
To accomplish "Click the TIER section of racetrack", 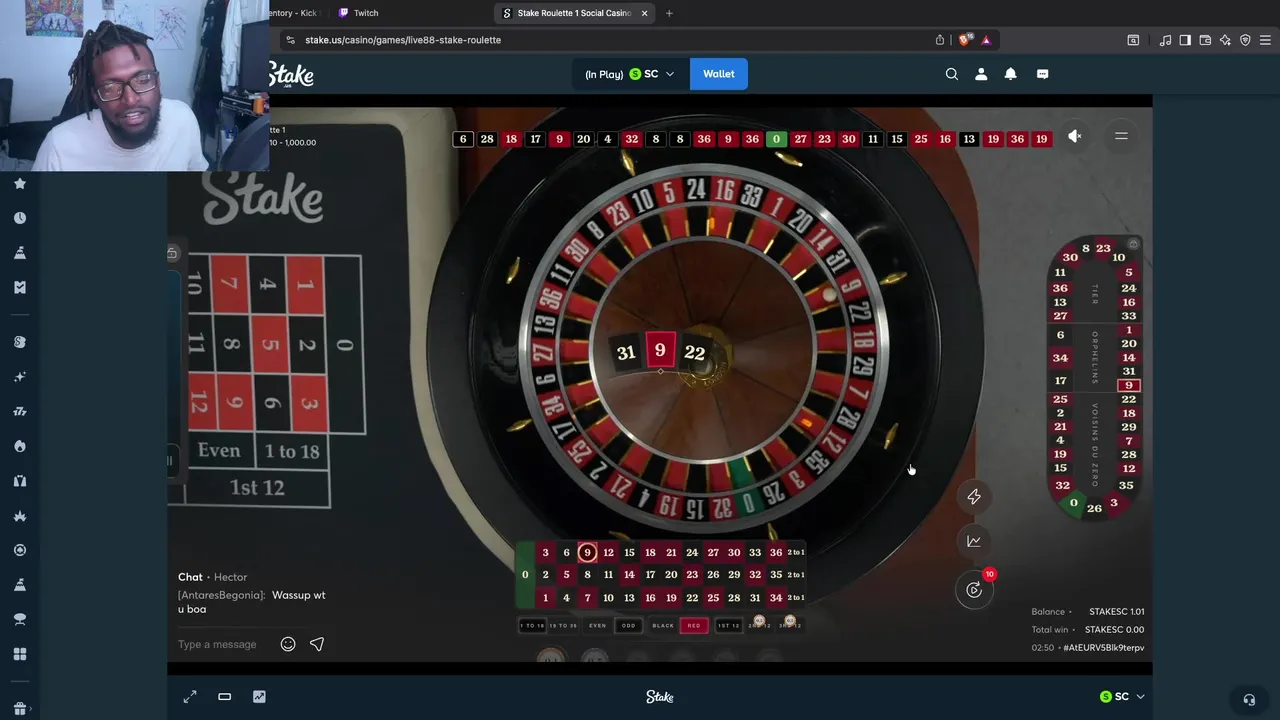I will click(x=1095, y=293).
